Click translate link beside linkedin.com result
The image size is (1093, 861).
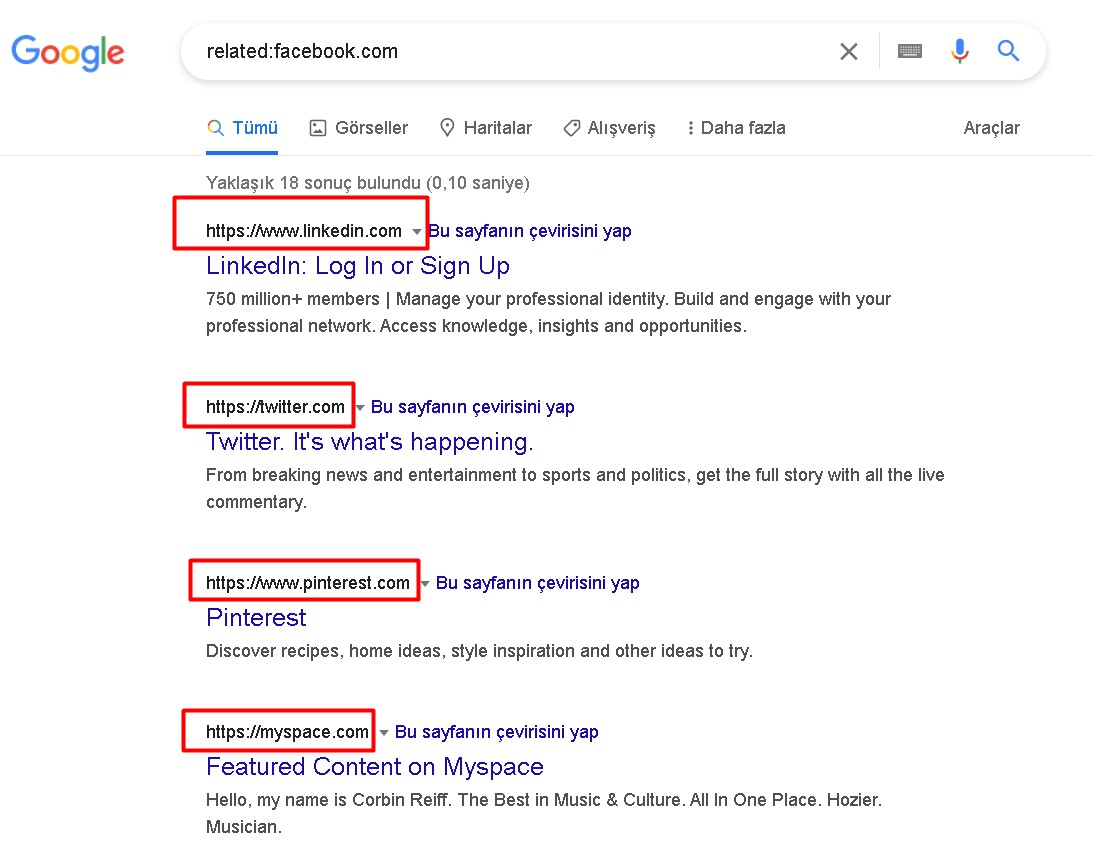(530, 231)
